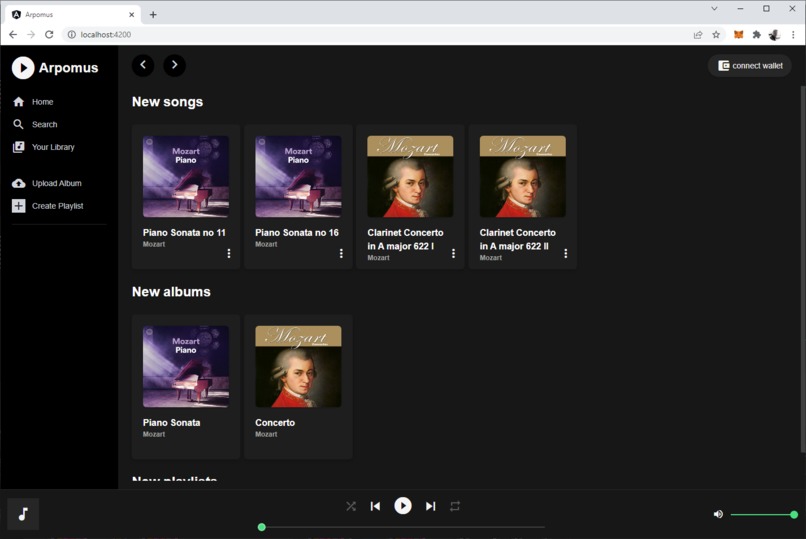Click the Home house icon
Viewport: 806px width, 539px height.
[19, 102]
